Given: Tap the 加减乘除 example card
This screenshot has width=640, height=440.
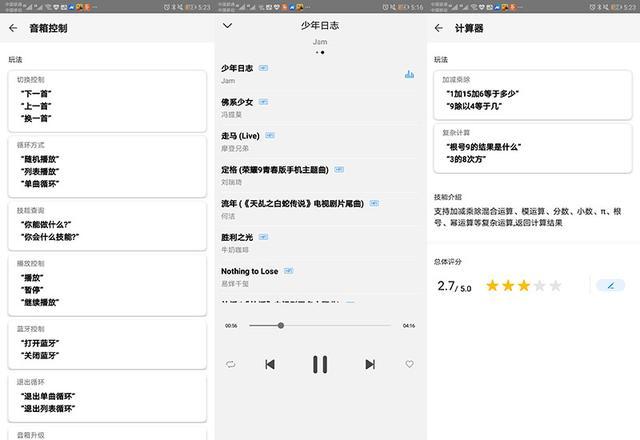Looking at the screenshot, I should tap(533, 95).
